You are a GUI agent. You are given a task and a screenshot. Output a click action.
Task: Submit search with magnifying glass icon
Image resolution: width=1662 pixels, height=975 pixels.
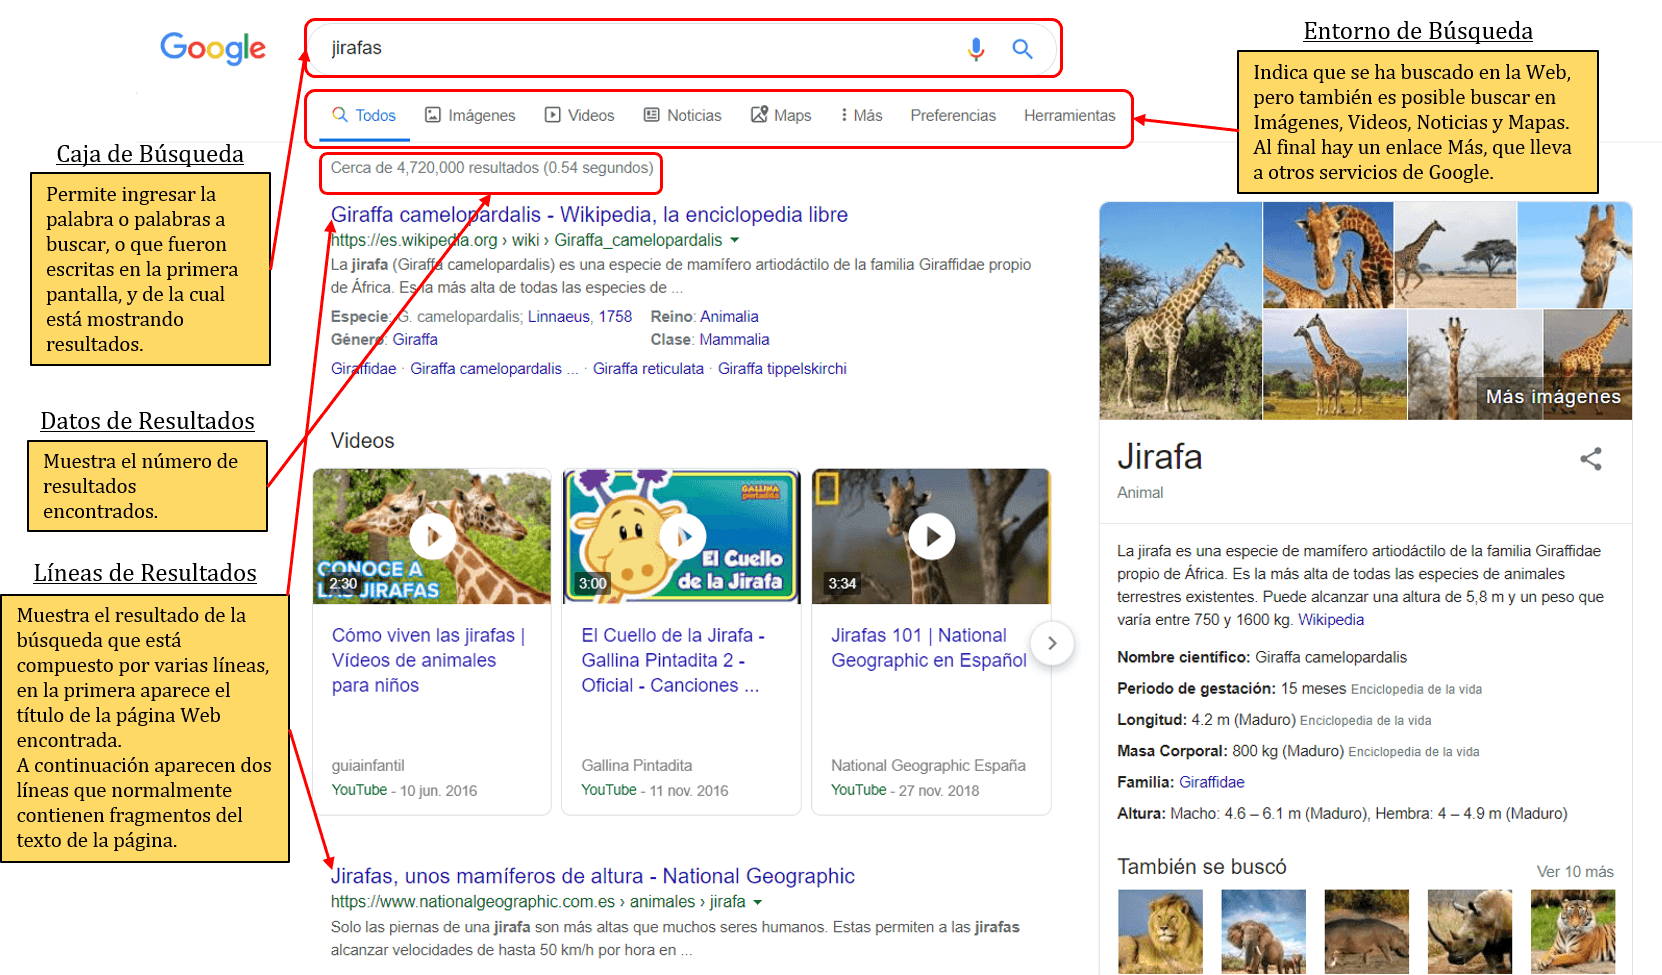(1022, 48)
